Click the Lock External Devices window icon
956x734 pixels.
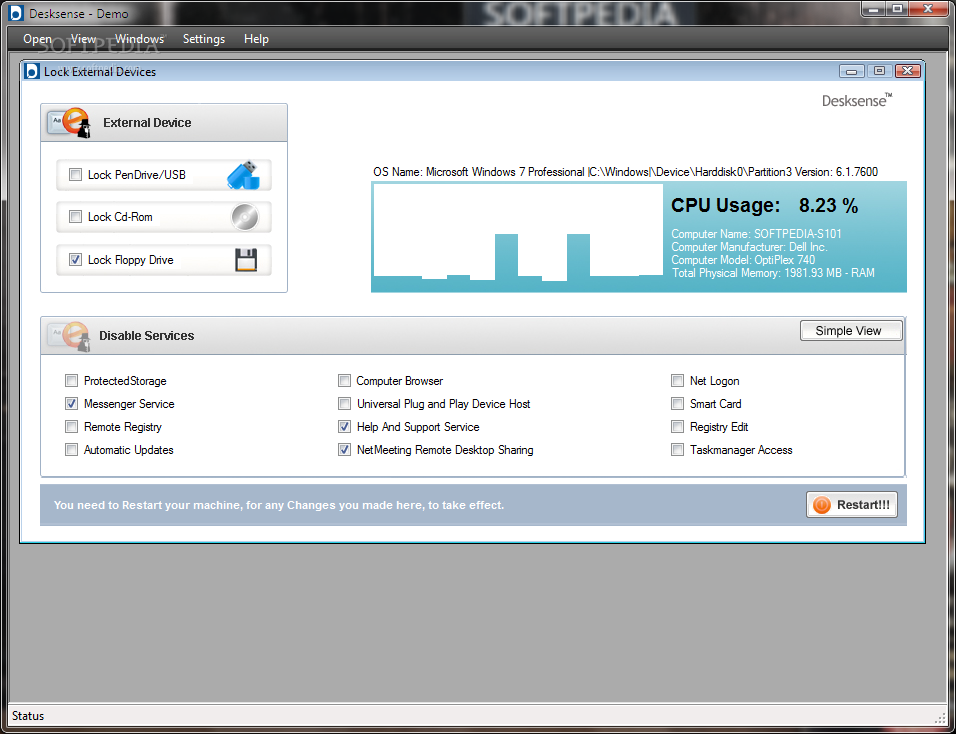point(32,71)
